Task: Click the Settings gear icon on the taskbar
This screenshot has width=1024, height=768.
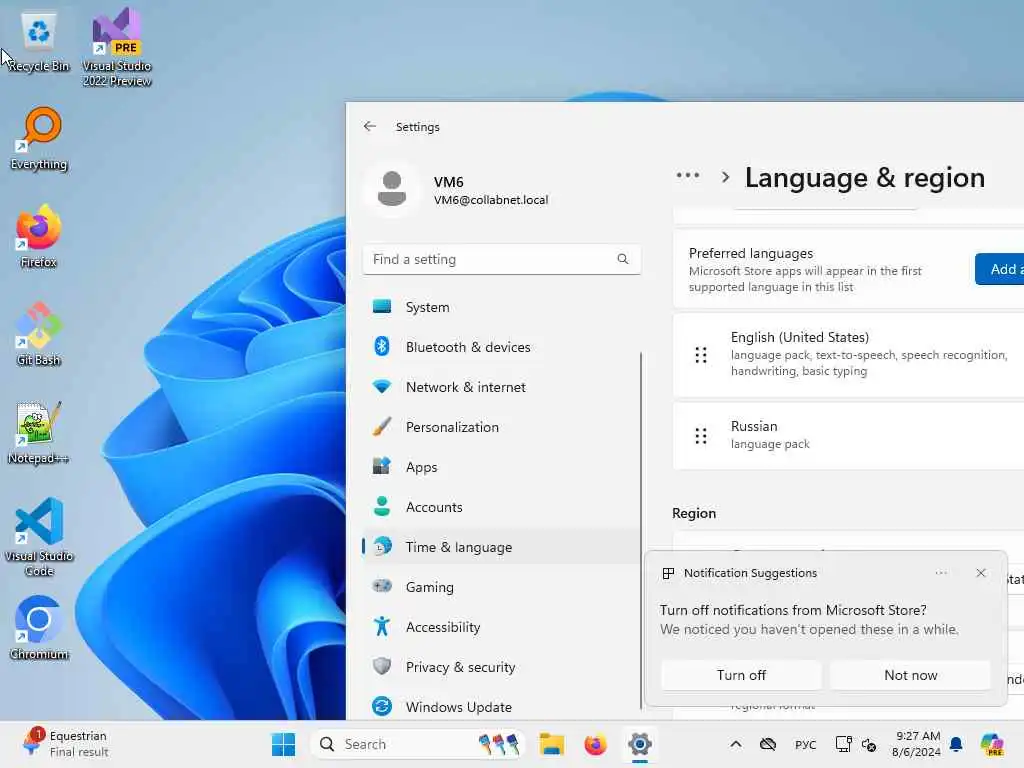Action: coord(639,744)
